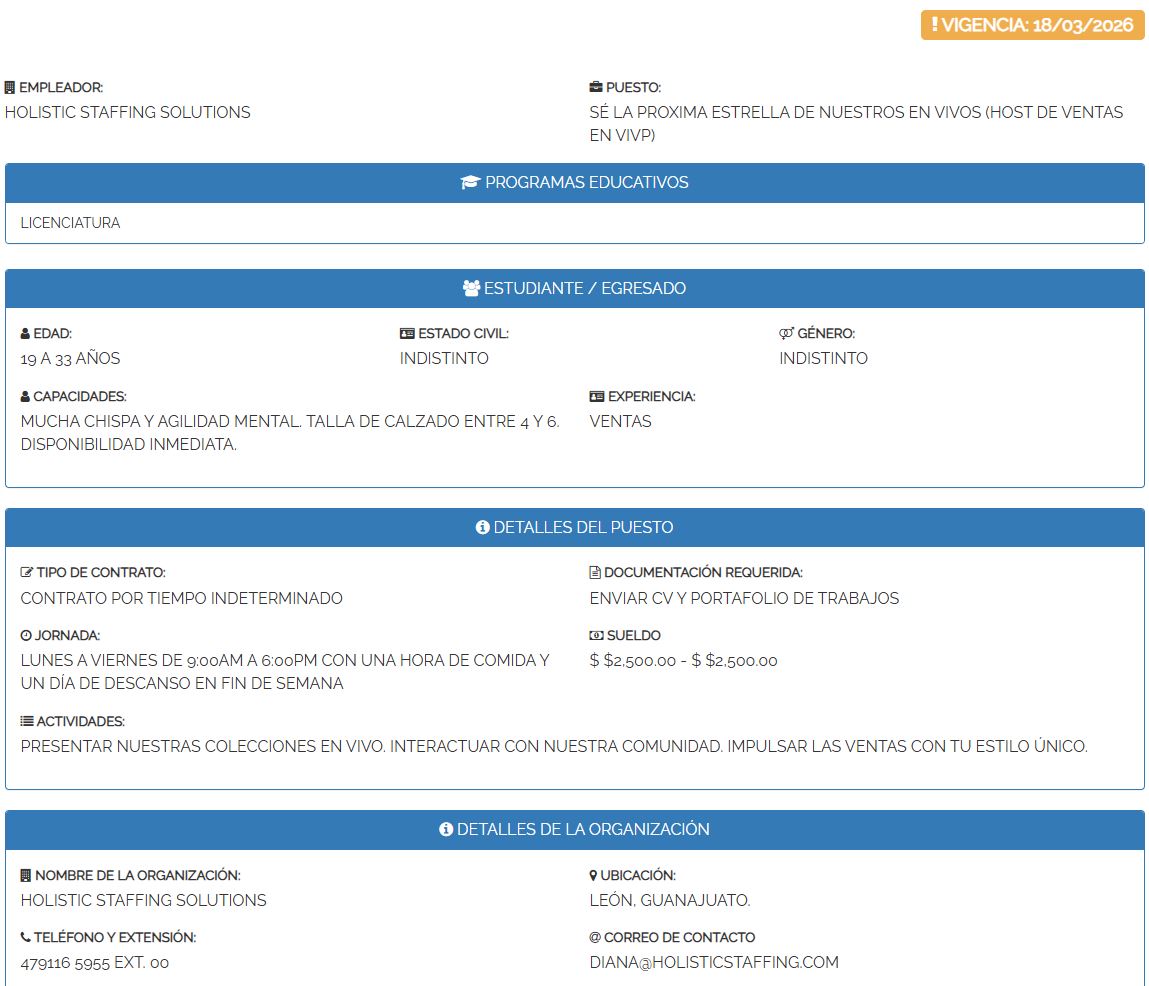The image size is (1149, 986).
Task: Click the building icon next to EMPLEADOR
Action: point(10,88)
